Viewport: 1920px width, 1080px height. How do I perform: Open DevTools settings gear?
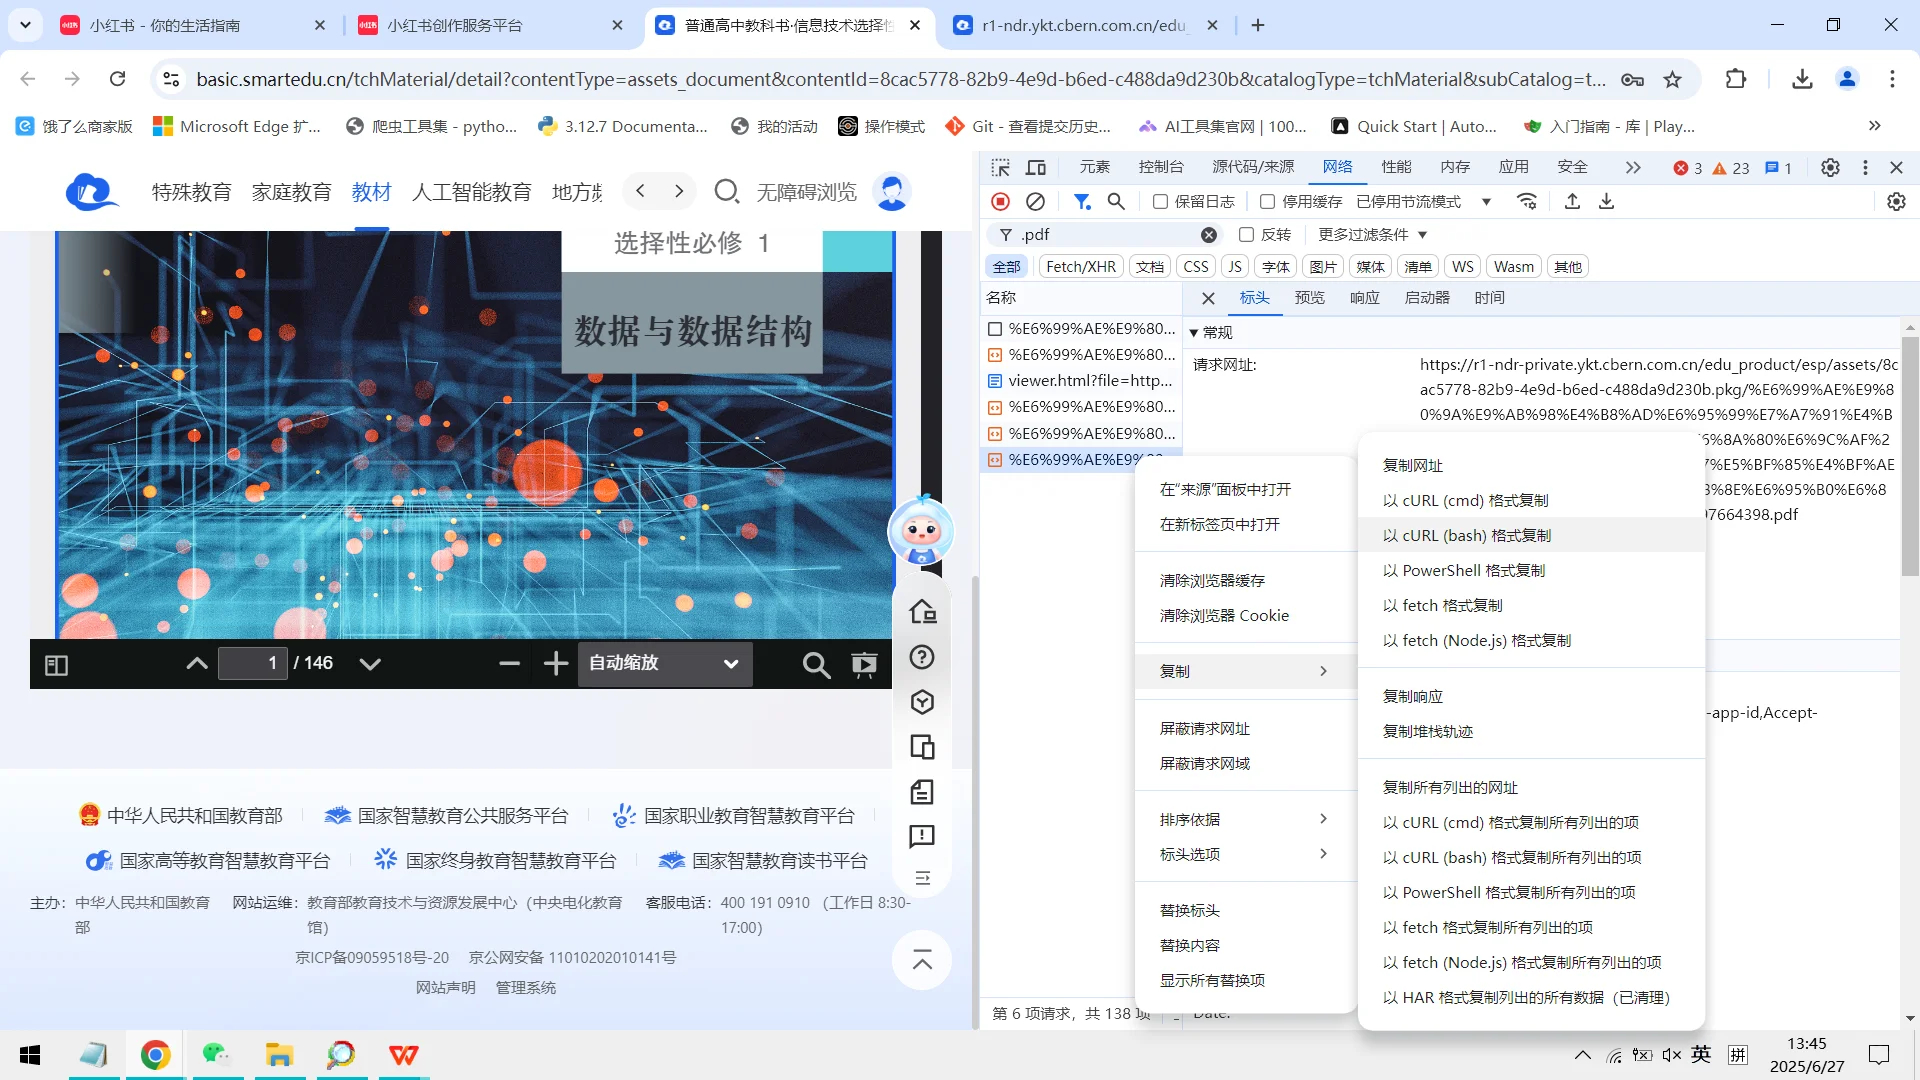tap(1830, 168)
